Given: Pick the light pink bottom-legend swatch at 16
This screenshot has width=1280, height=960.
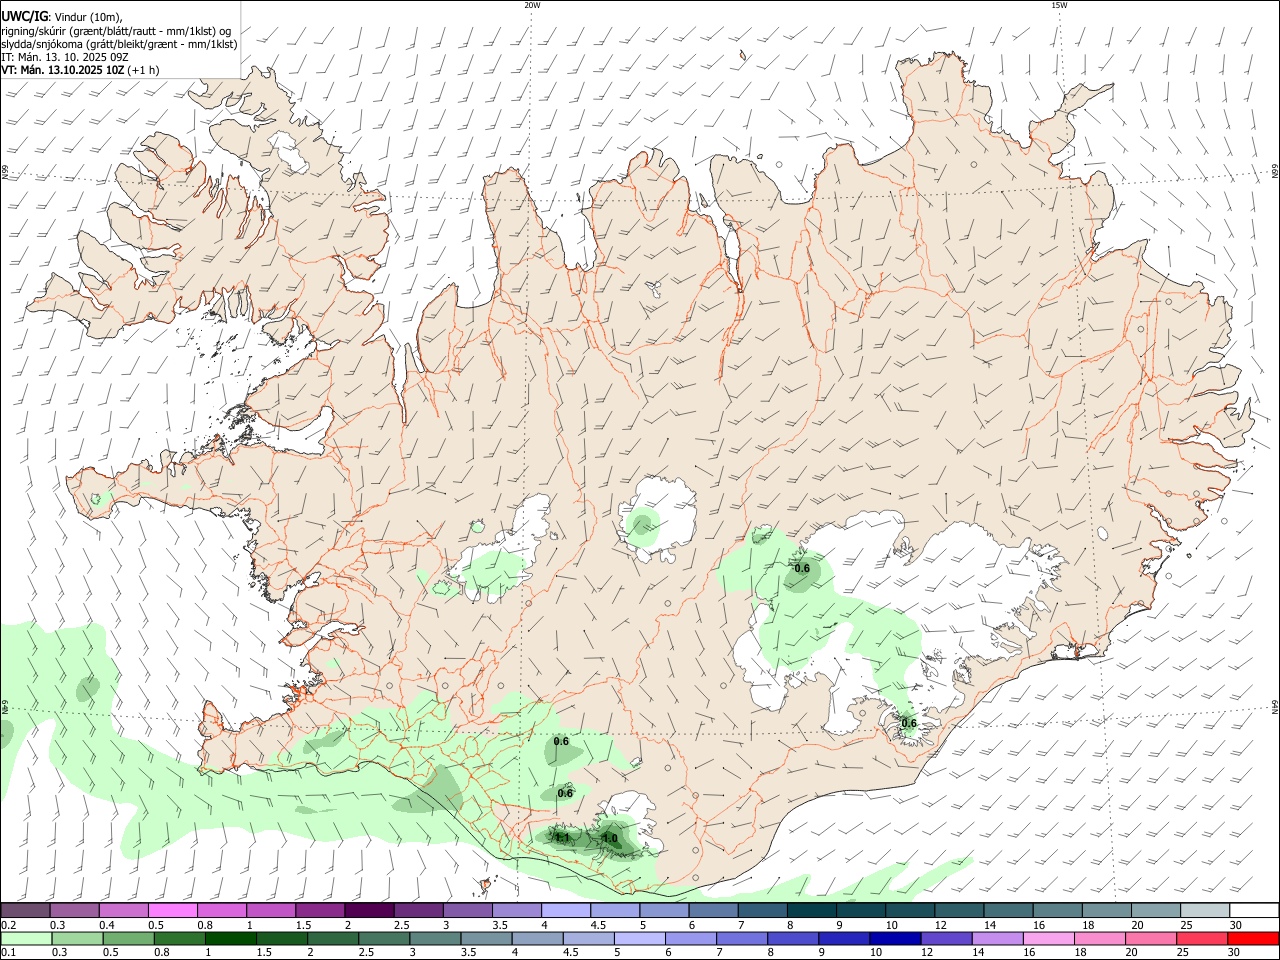Looking at the screenshot, I should (1049, 938).
